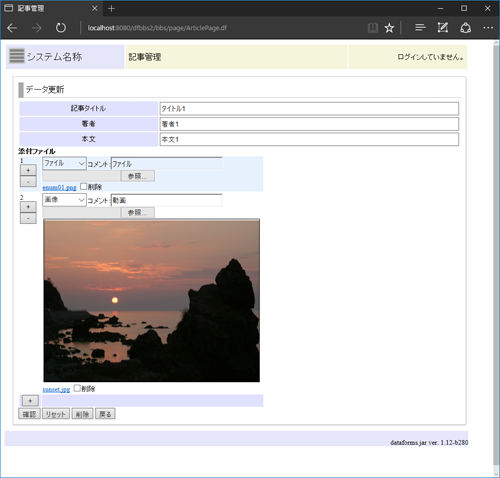
Task: Click the page vertical scrollbar
Action: click(496, 257)
